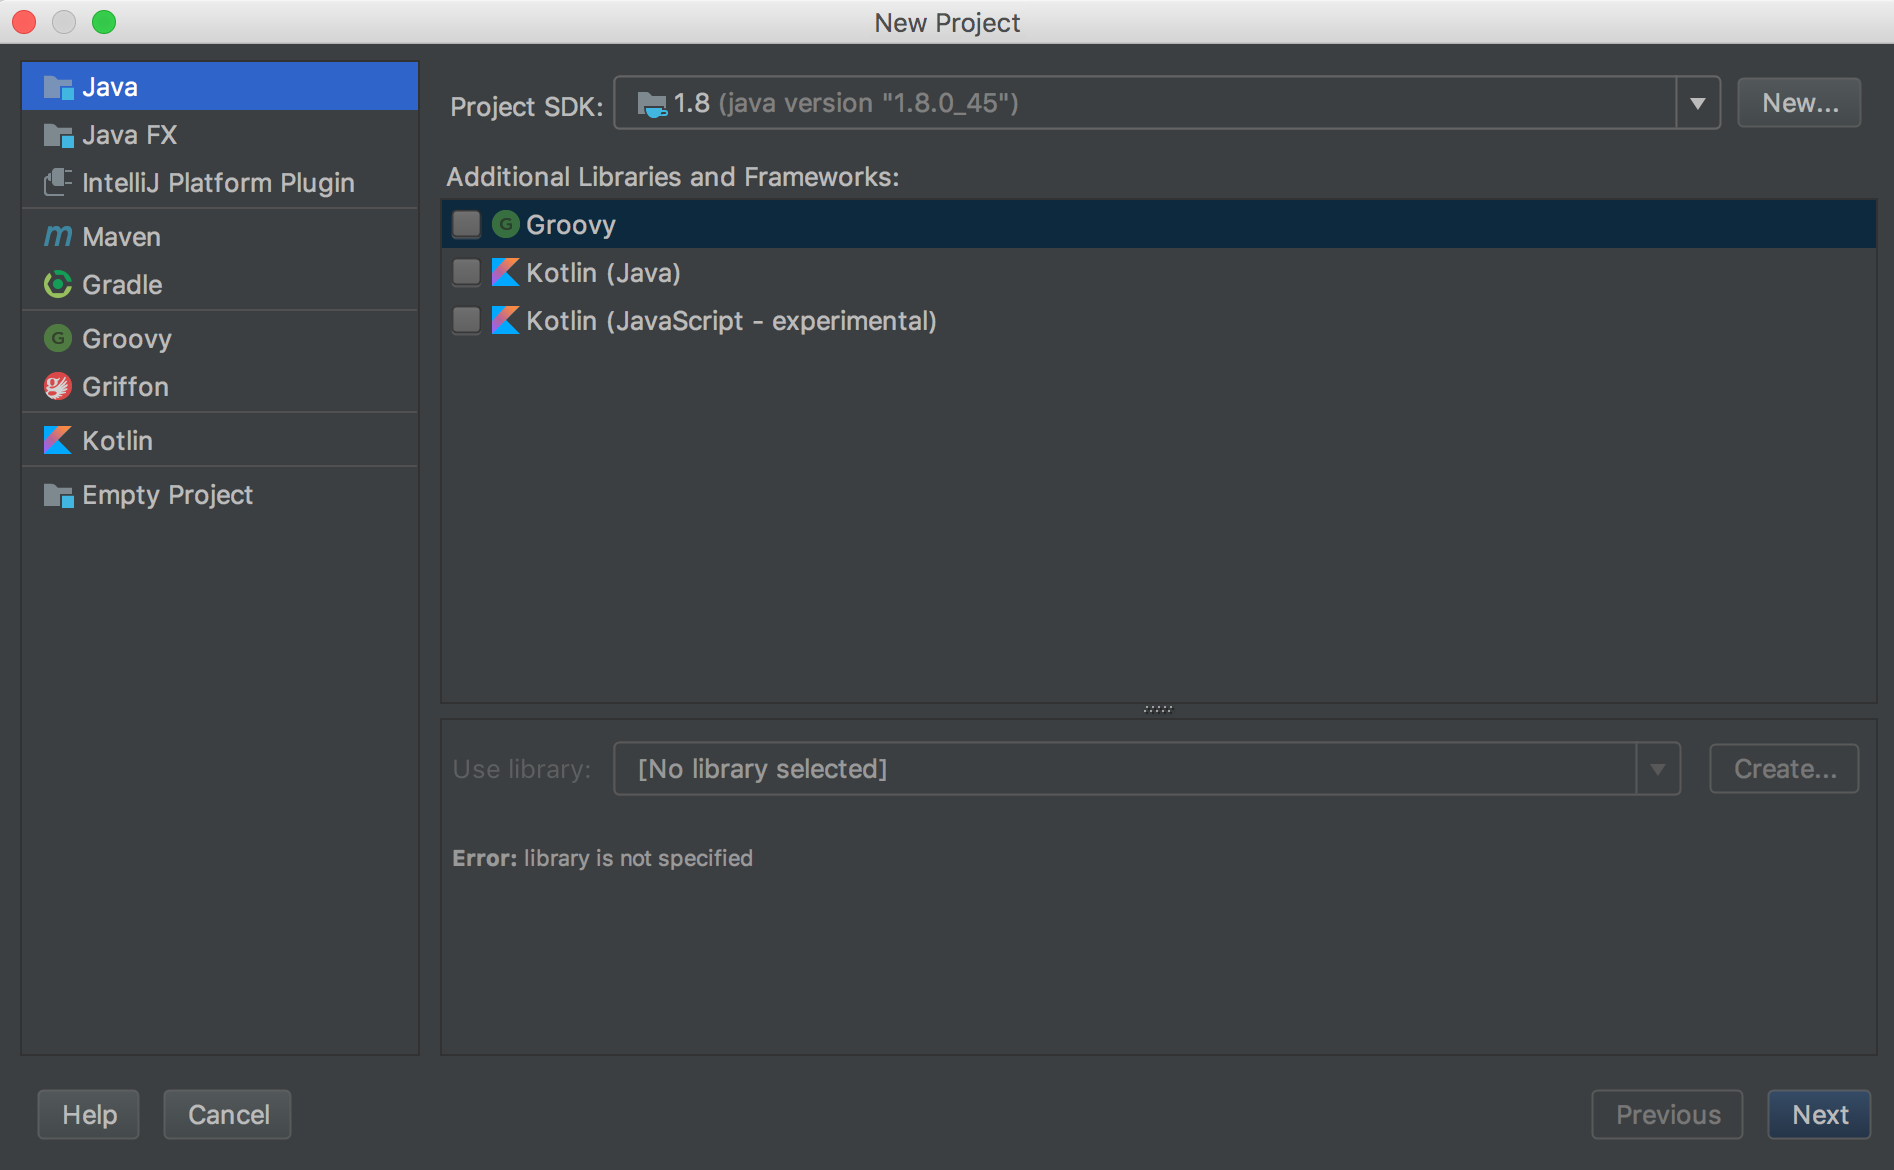Select the Groovy row label in frameworks list

pyautogui.click(x=571, y=225)
